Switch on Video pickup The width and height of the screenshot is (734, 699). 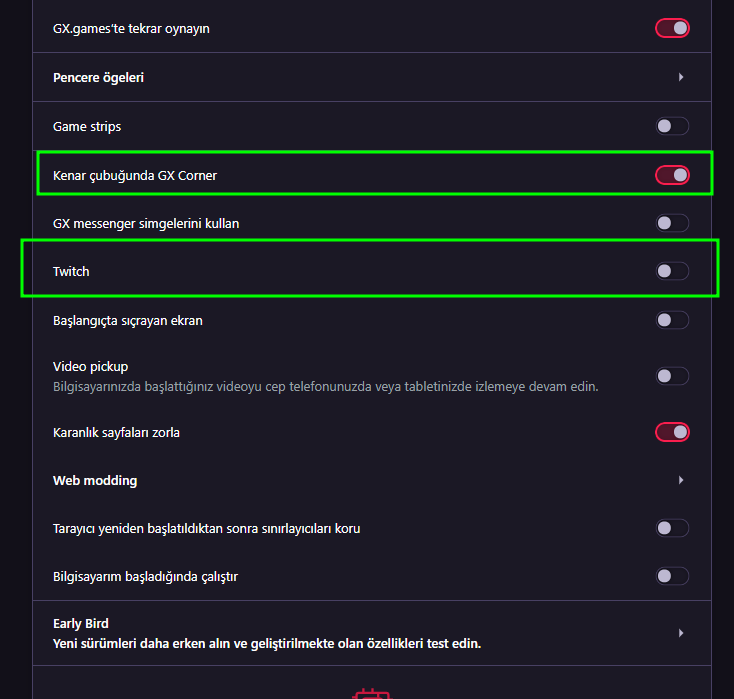pyautogui.click(x=672, y=376)
